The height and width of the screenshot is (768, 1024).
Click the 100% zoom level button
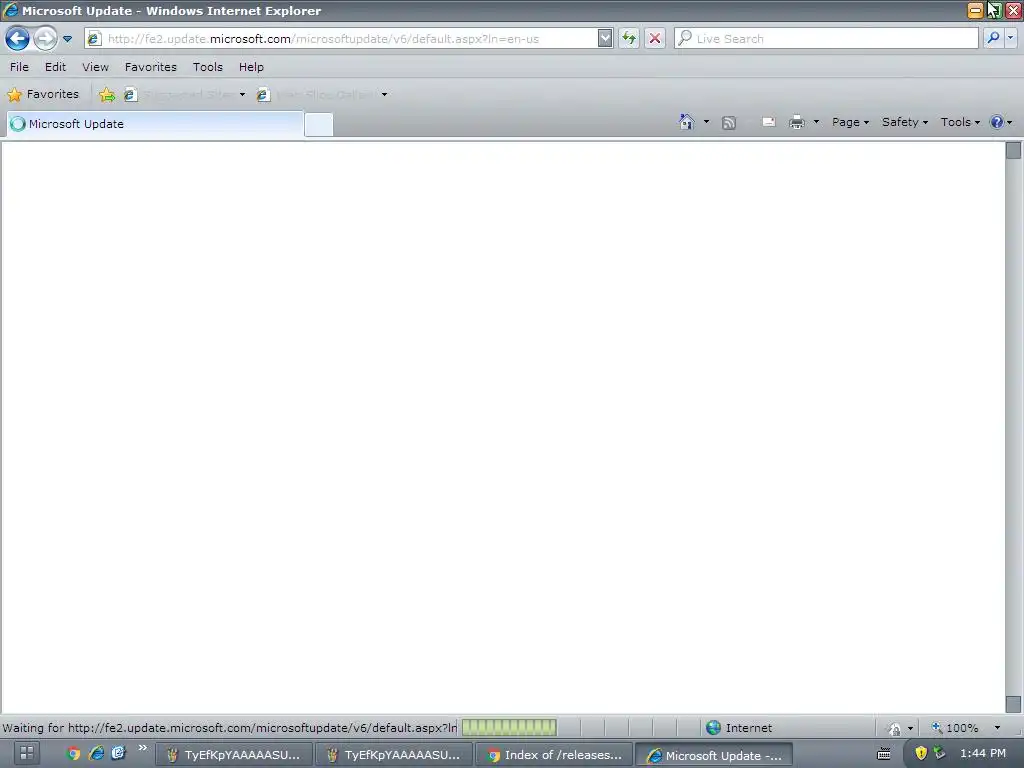click(x=955, y=728)
